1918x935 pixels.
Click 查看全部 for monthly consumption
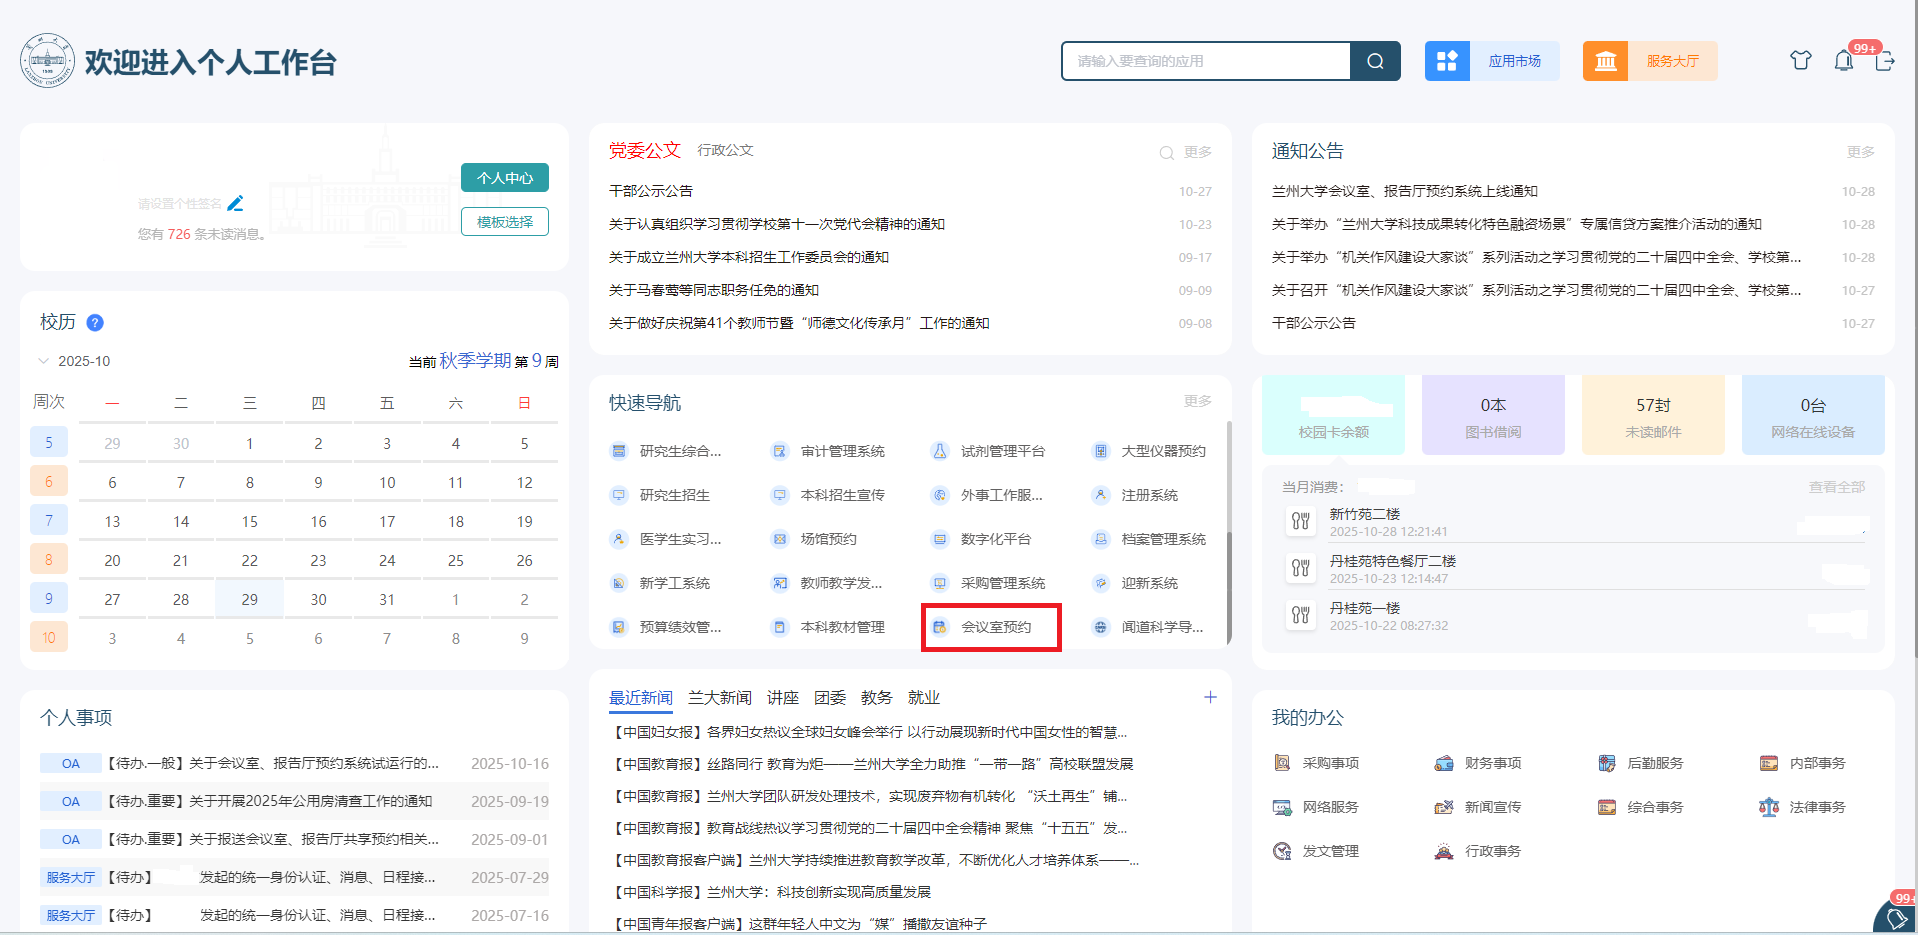click(1836, 487)
